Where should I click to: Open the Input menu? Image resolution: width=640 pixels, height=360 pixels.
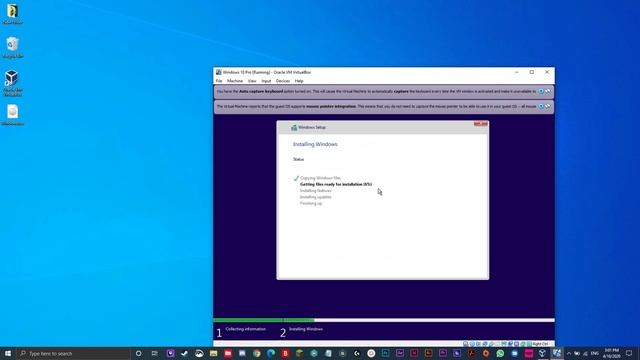click(x=266, y=81)
